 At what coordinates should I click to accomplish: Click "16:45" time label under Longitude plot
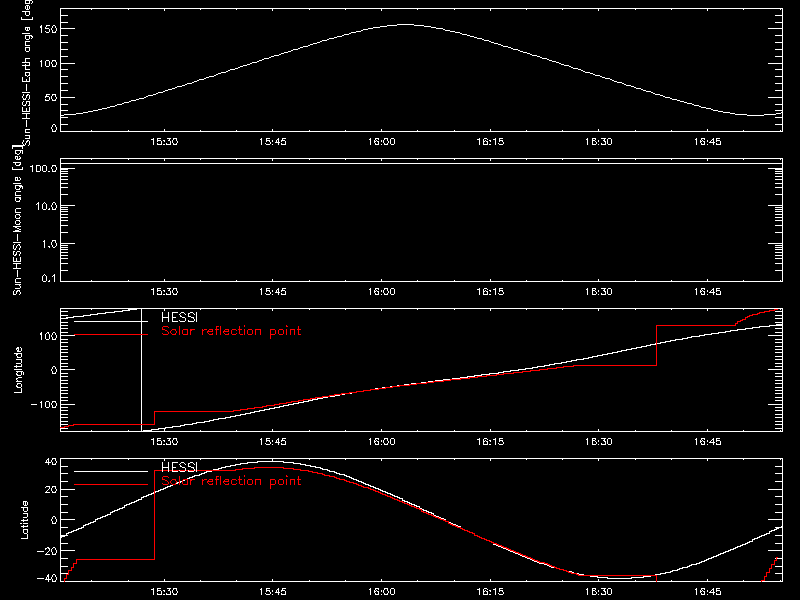[708, 442]
